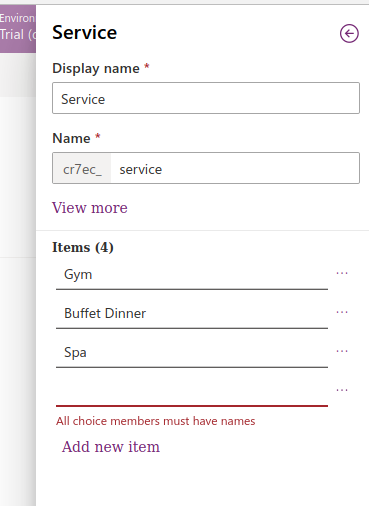
Task: Click the Name field label
Action: point(71,138)
